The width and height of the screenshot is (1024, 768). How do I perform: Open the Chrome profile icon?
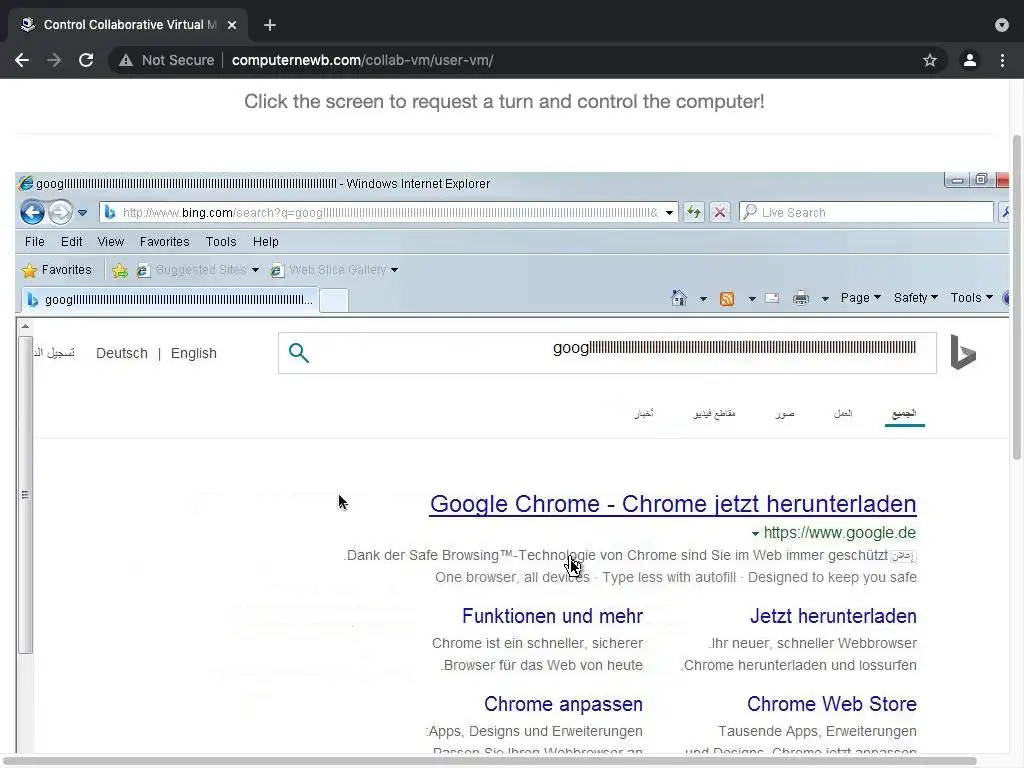970,60
